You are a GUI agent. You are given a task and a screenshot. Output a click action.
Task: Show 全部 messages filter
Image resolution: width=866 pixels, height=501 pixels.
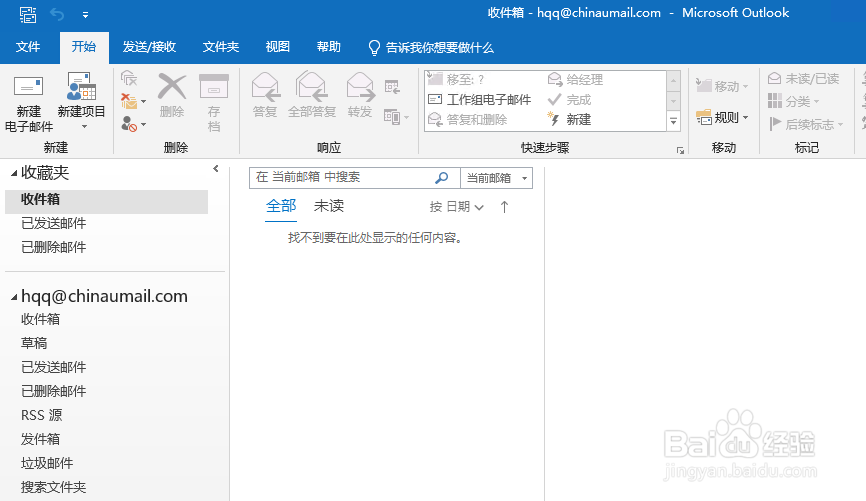pos(281,206)
